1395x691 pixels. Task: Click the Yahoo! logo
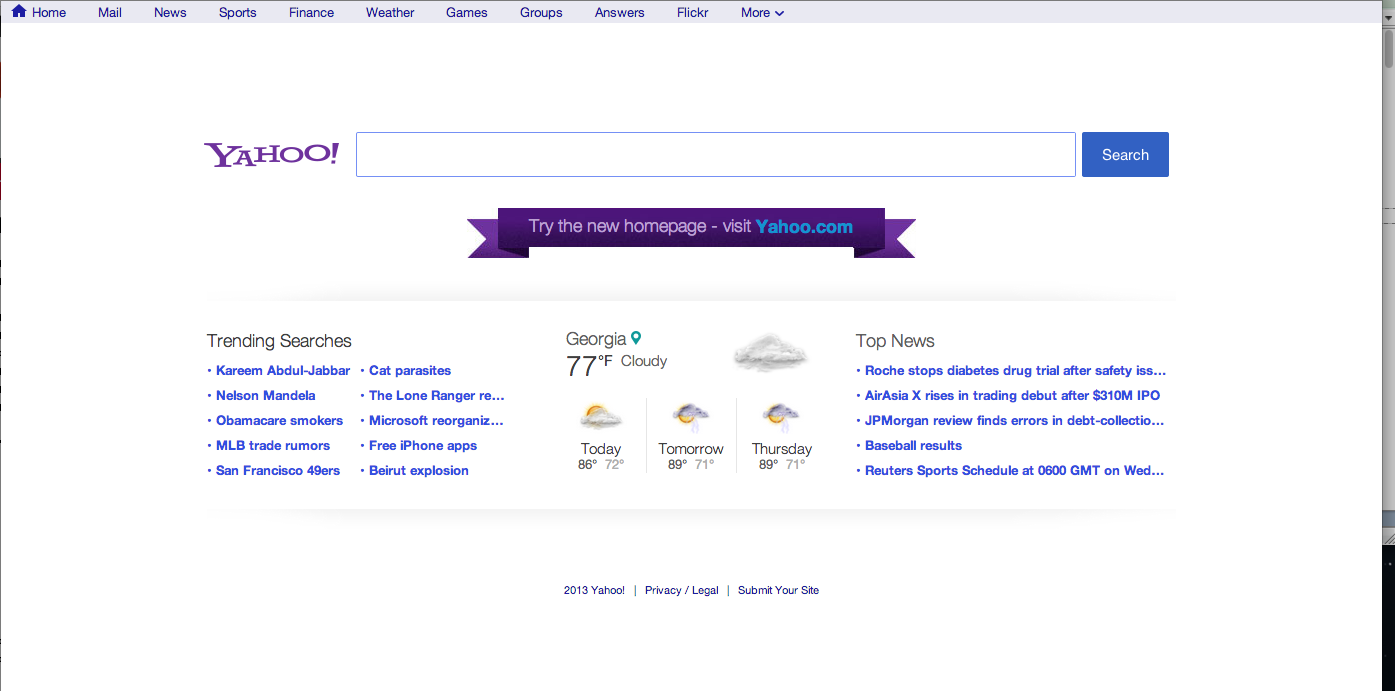click(x=272, y=155)
